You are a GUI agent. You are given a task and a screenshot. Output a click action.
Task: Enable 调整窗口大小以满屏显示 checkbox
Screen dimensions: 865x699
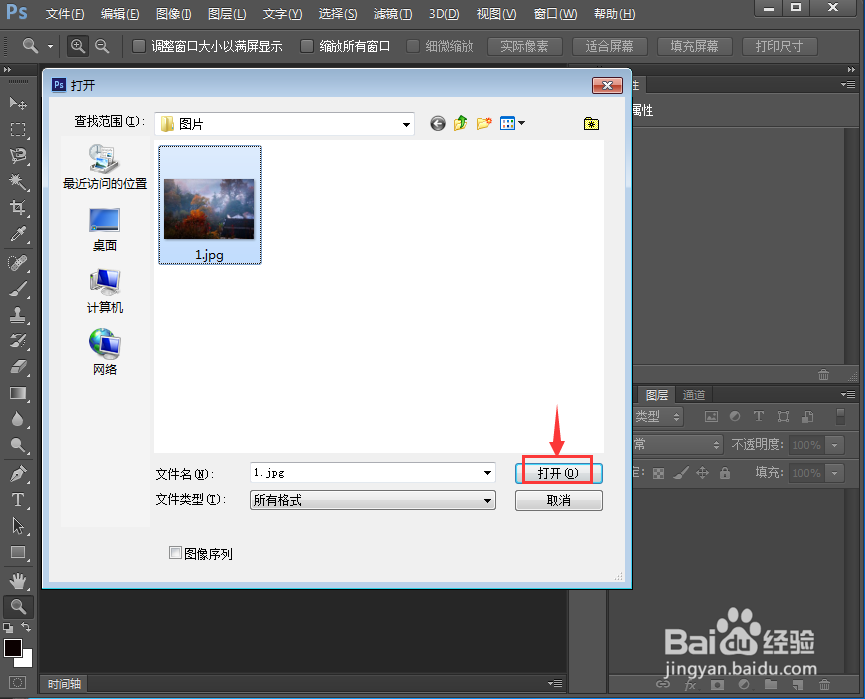(139, 46)
